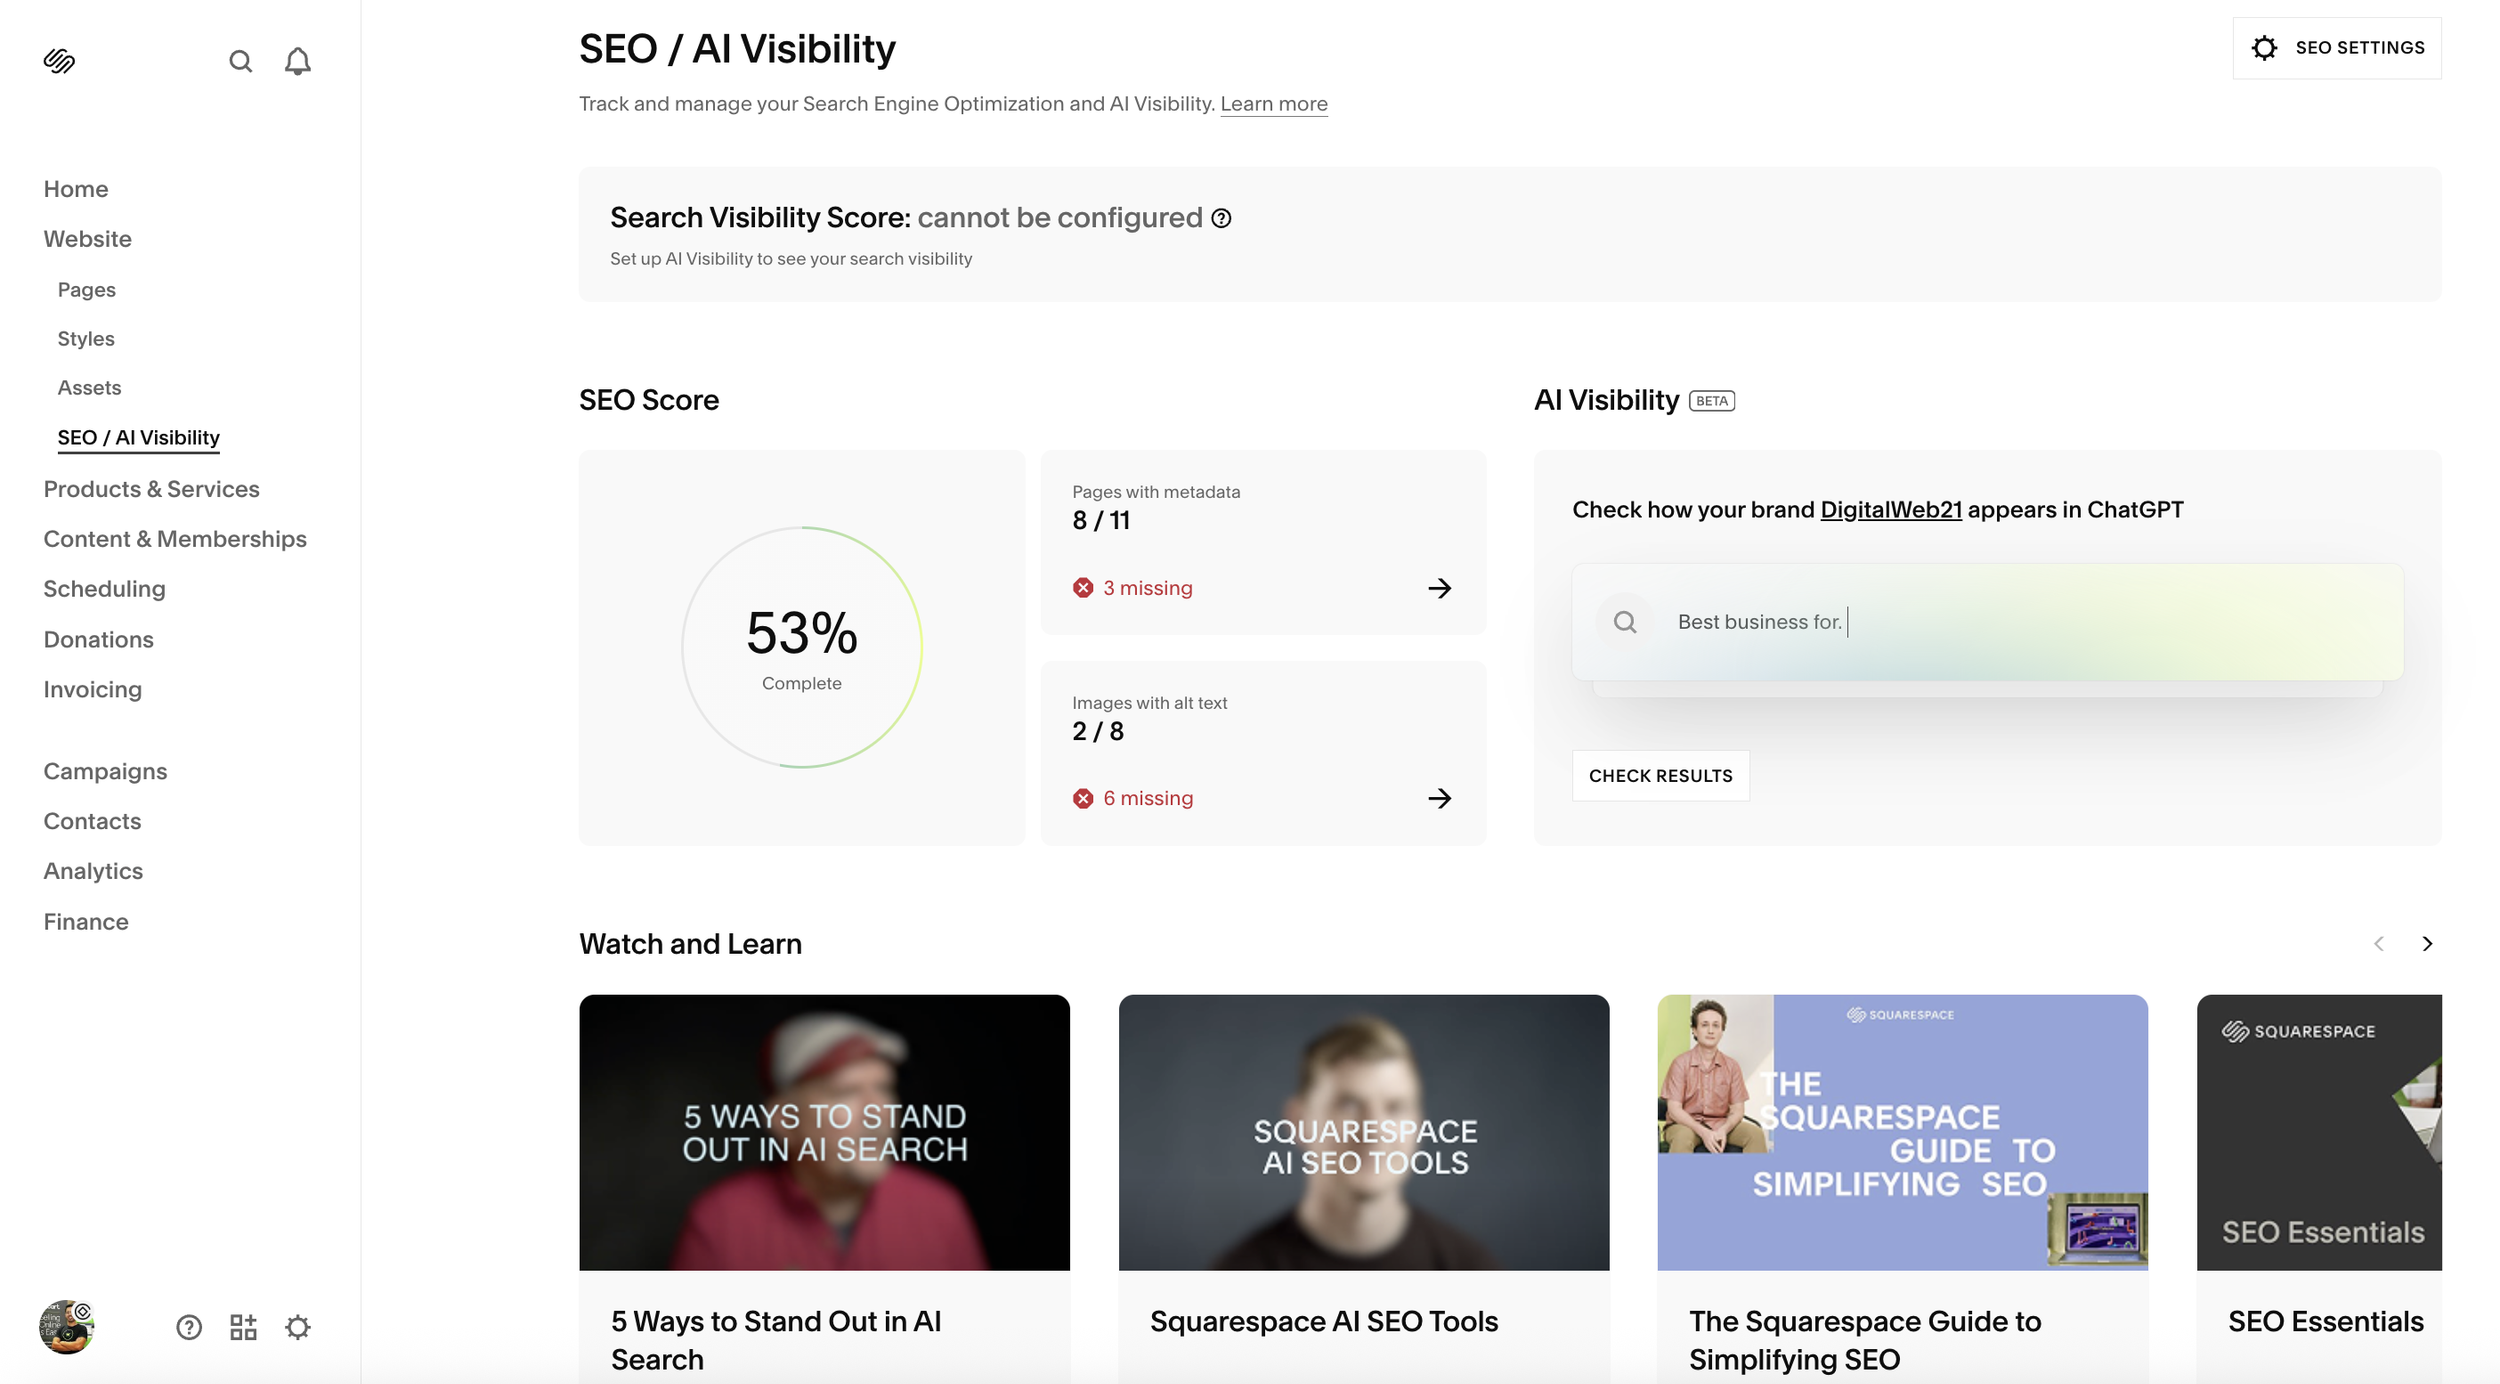
Task: Click the tooltip icon next to Search Visibility Score
Action: pos(1221,218)
